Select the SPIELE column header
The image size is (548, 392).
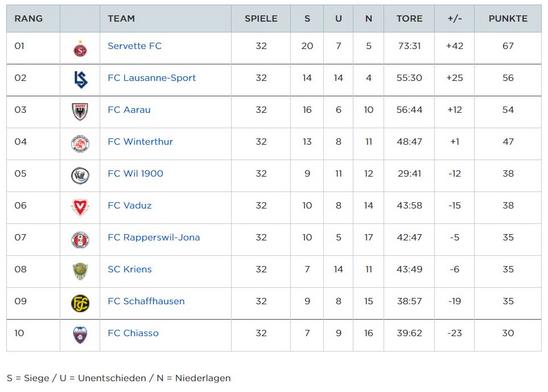coord(261,19)
